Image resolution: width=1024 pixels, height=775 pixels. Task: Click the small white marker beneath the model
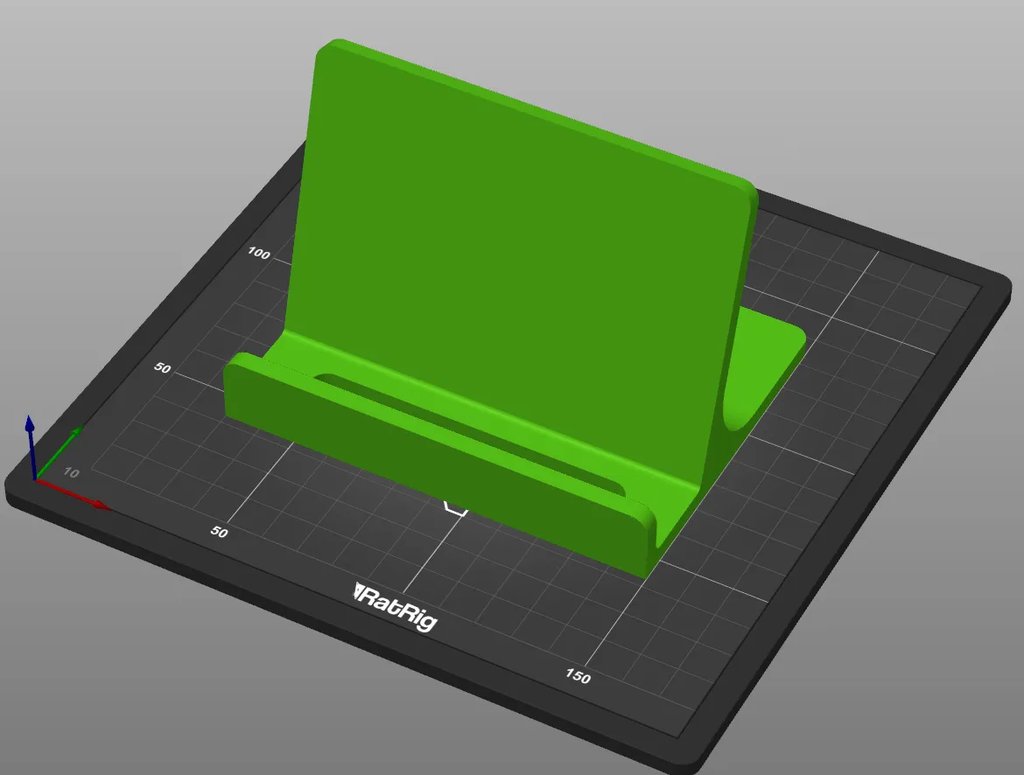(455, 507)
